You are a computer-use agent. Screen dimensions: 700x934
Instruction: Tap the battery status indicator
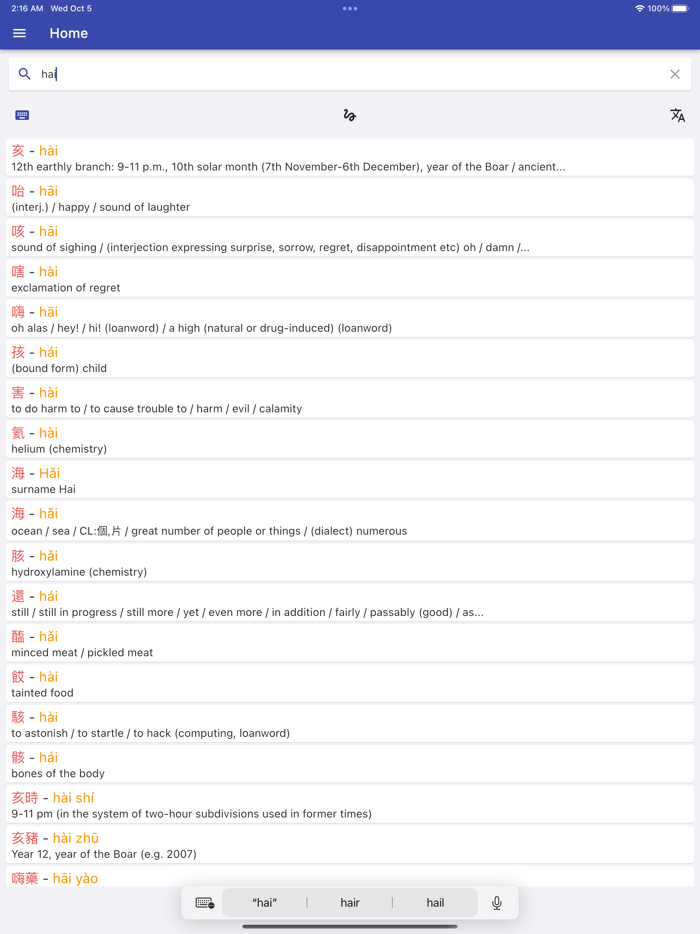(680, 8)
